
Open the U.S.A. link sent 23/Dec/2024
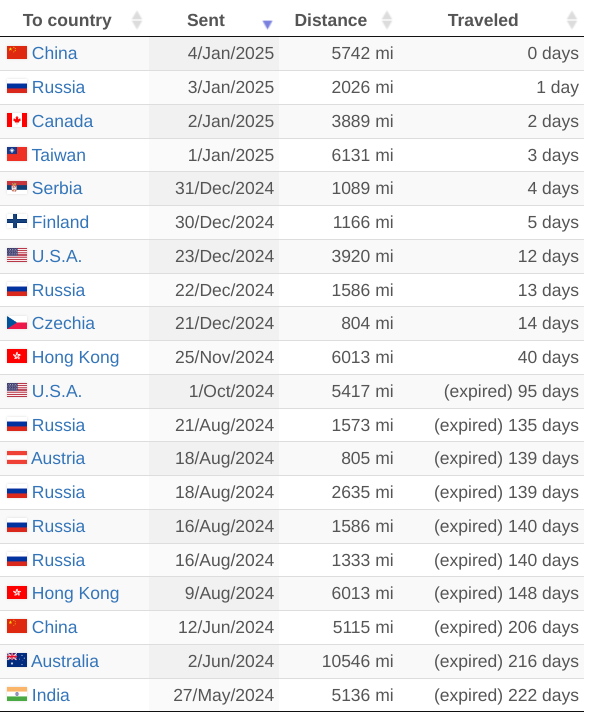57,256
